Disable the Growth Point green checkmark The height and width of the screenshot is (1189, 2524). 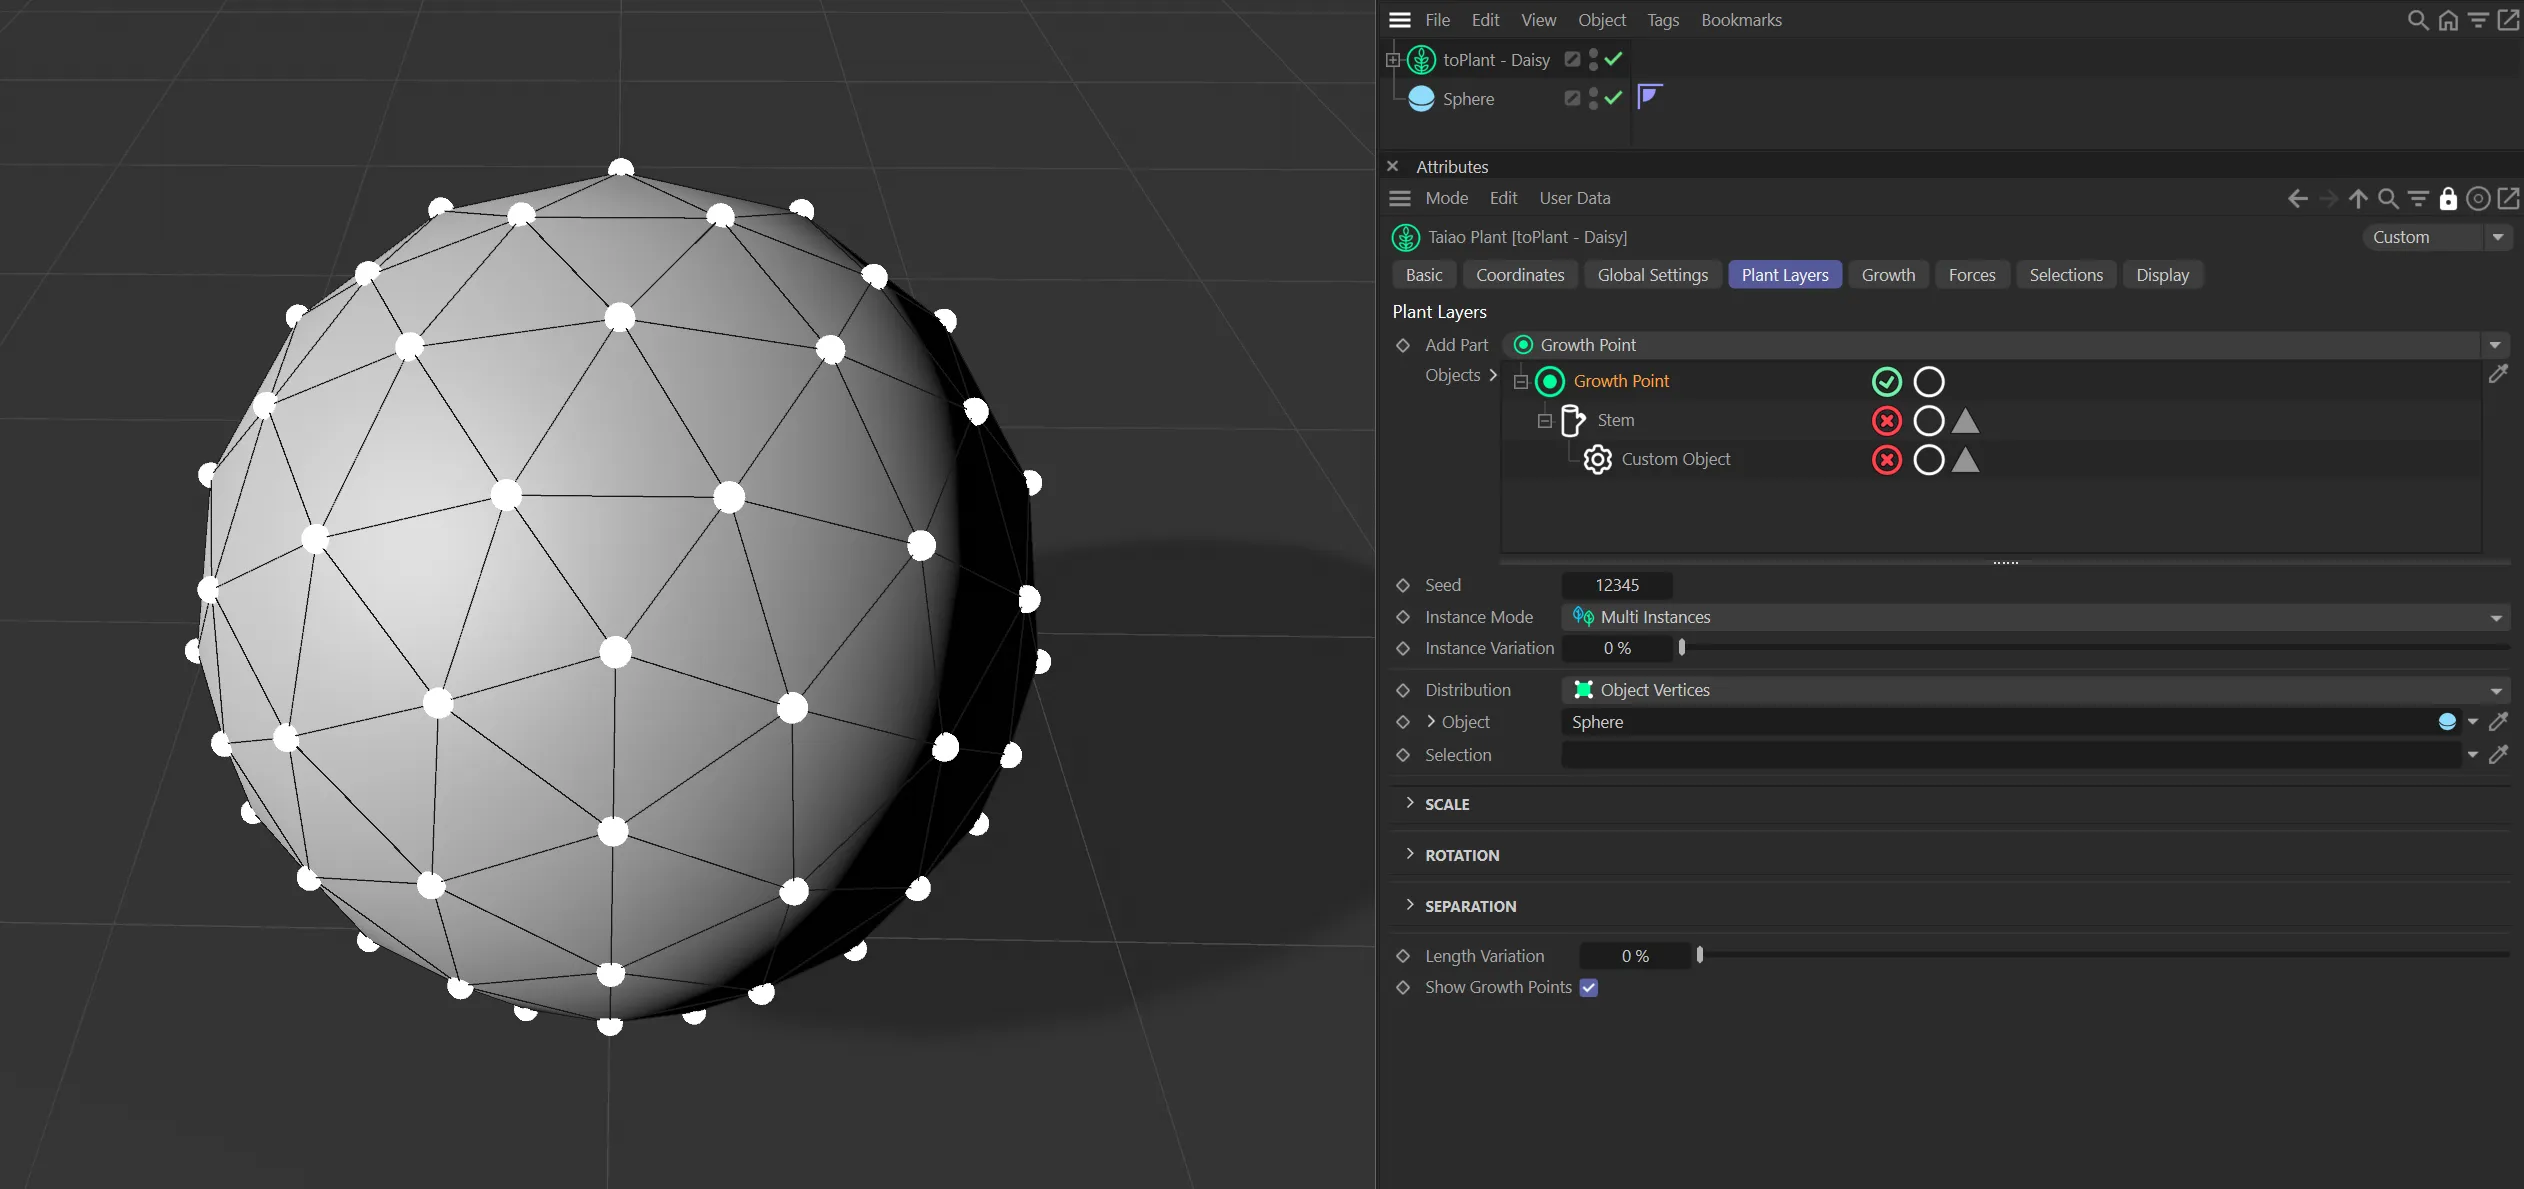[x=1886, y=381]
